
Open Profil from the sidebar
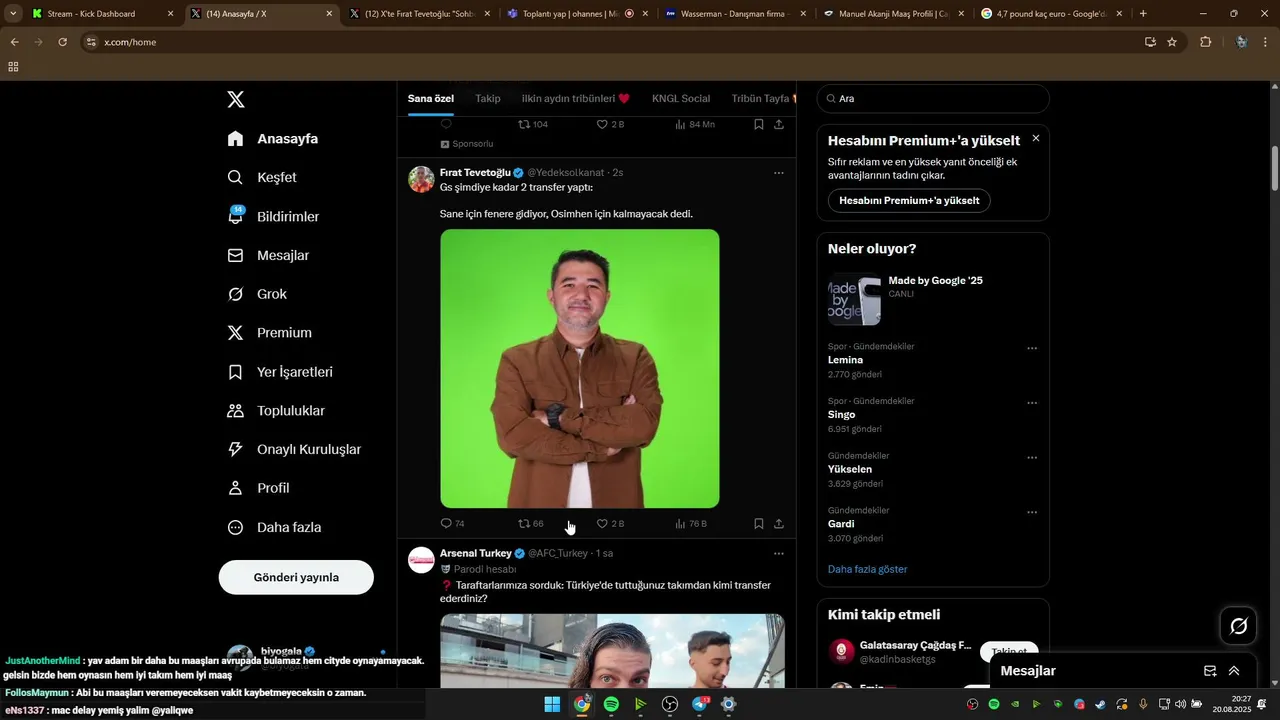(258, 488)
